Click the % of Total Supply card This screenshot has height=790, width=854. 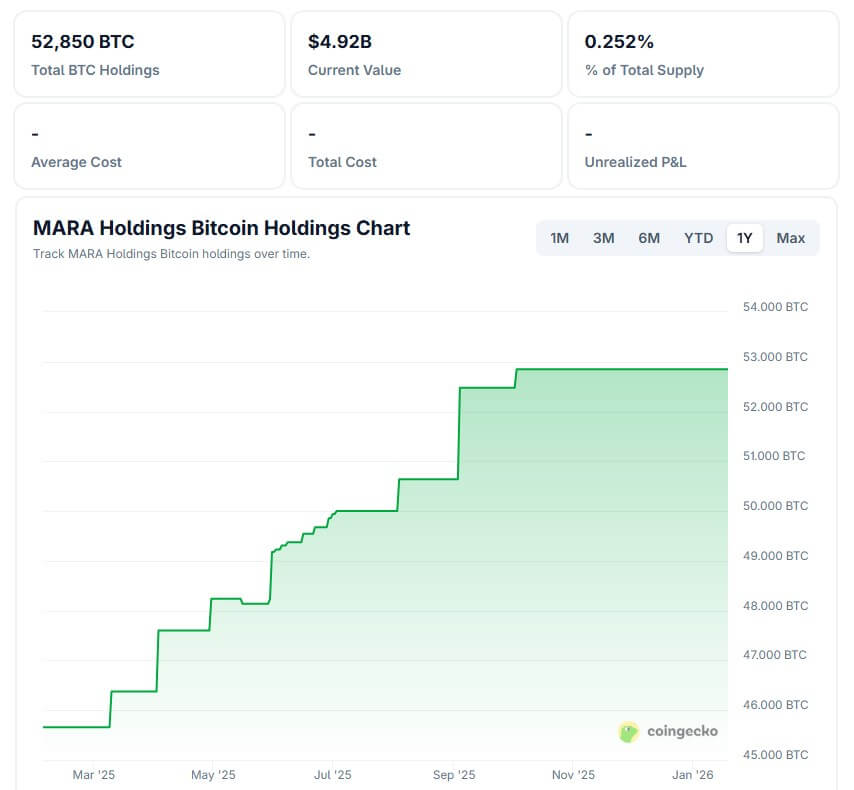703,54
